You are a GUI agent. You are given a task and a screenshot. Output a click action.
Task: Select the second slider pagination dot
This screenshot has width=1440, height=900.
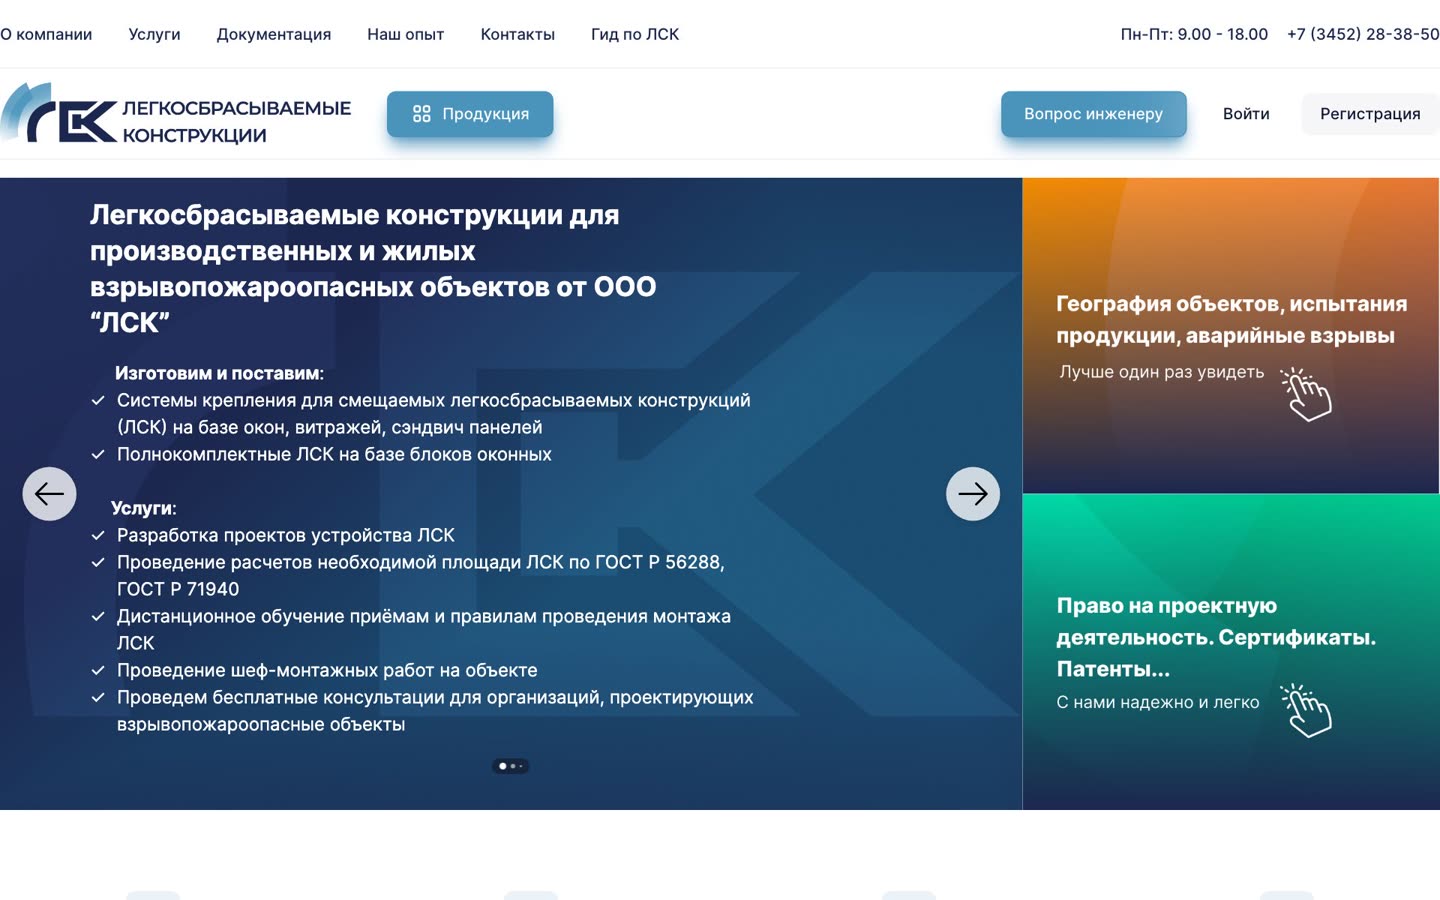pos(513,766)
